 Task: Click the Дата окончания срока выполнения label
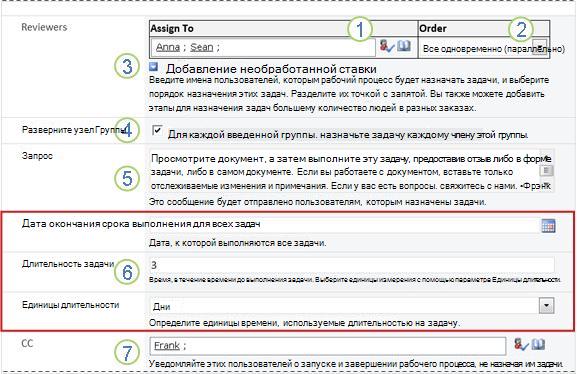pos(141,223)
